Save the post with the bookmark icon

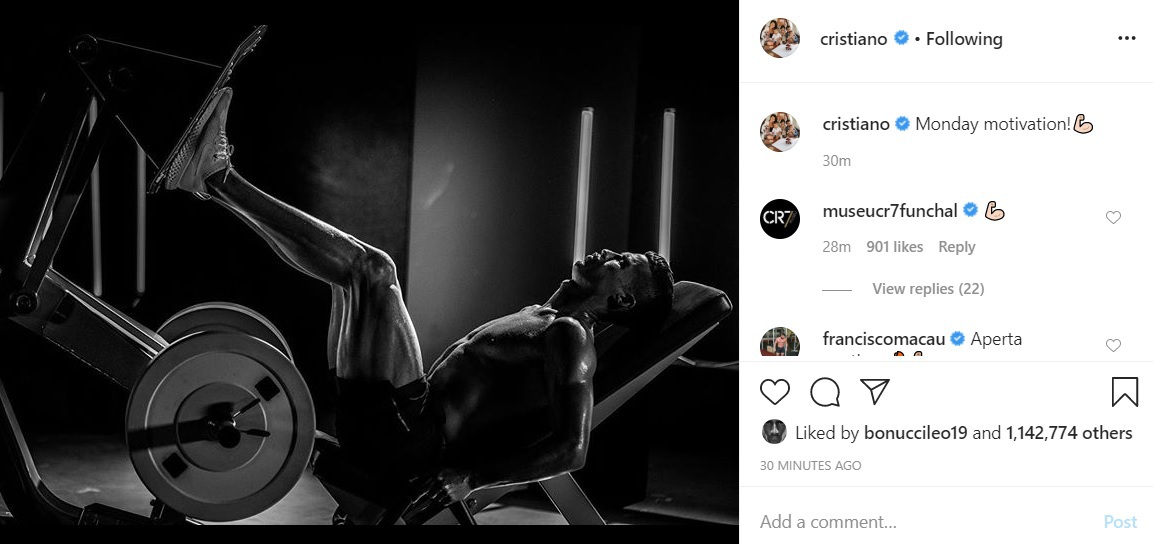tap(1124, 392)
